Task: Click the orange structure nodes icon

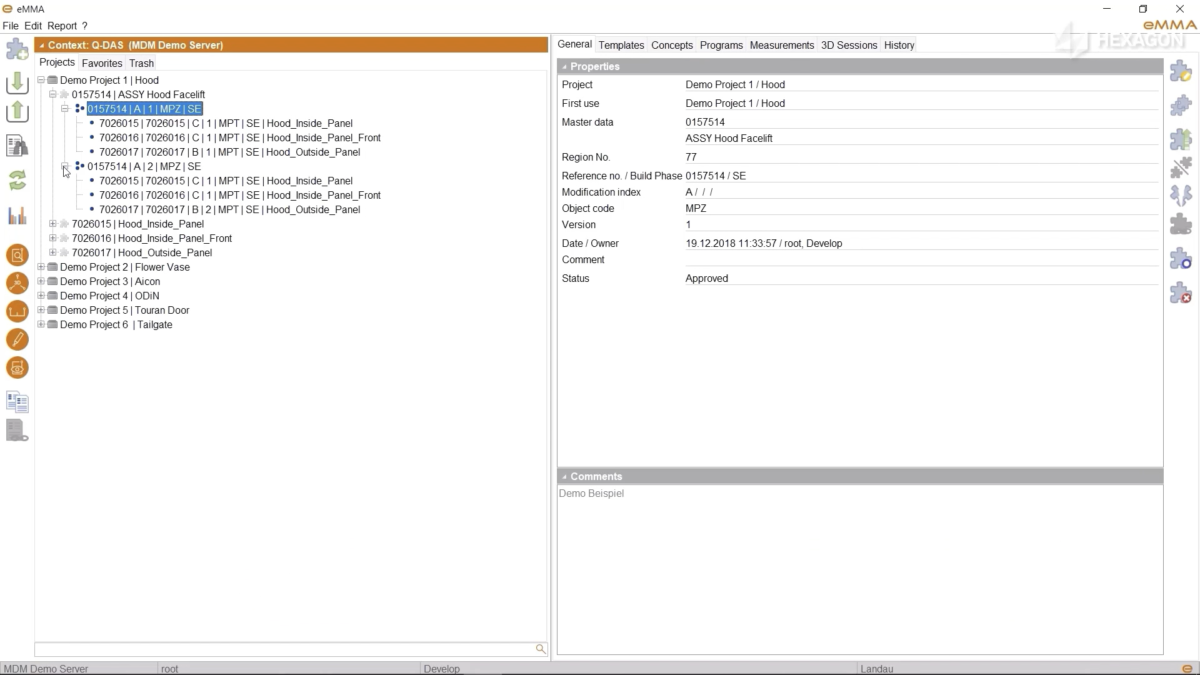Action: pos(17,283)
